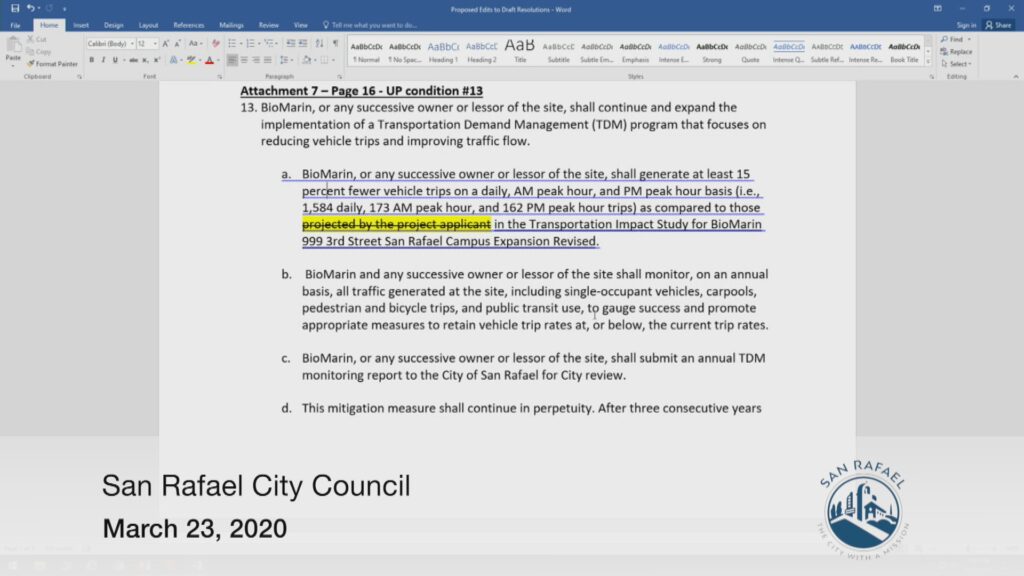The height and width of the screenshot is (576, 1024).
Task: Open the Find dropdown arrow
Action: tap(969, 40)
